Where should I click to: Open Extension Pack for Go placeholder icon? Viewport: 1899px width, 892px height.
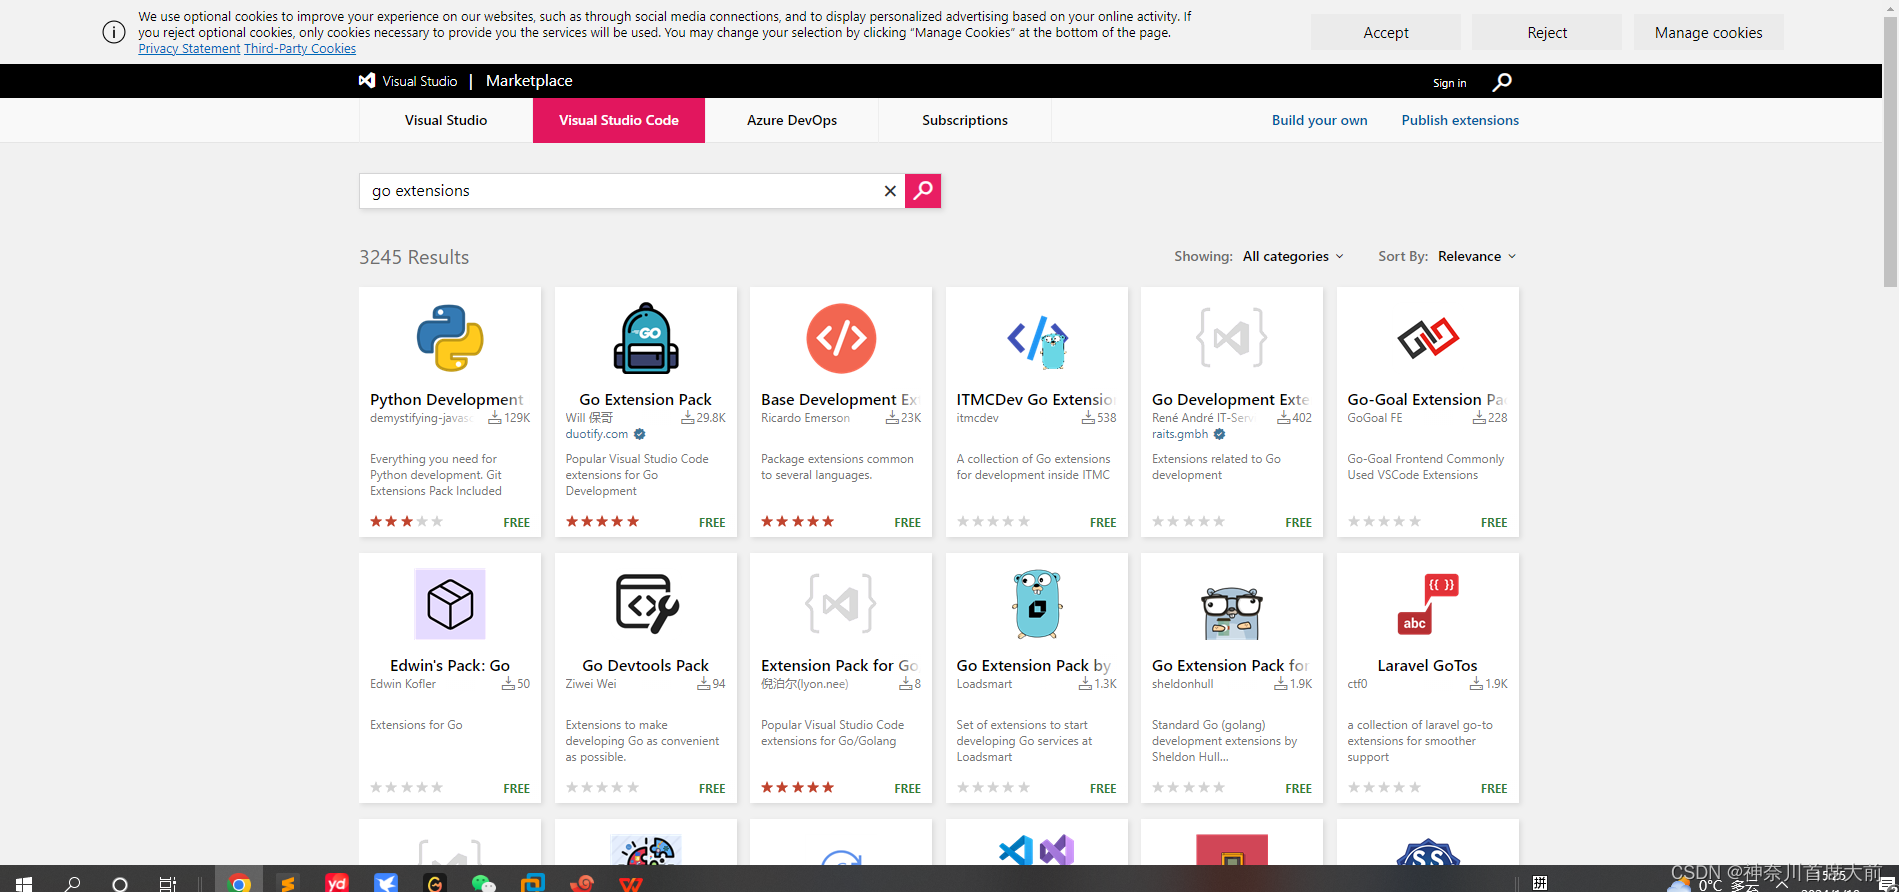(x=841, y=604)
